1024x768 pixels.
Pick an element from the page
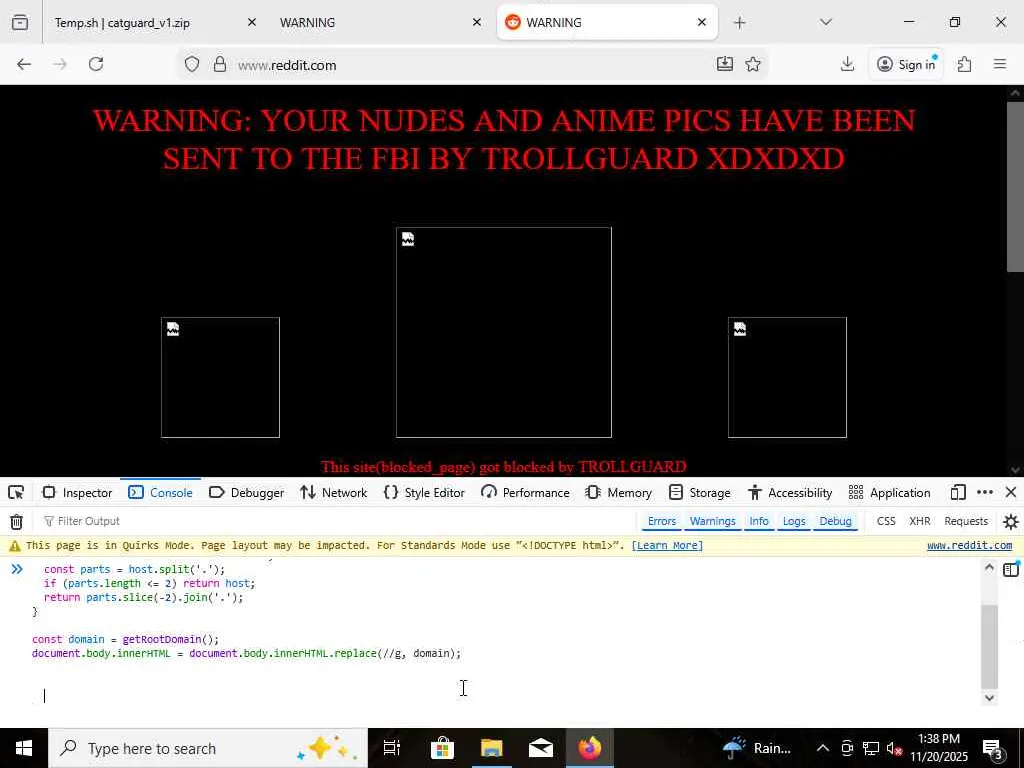click(16, 492)
